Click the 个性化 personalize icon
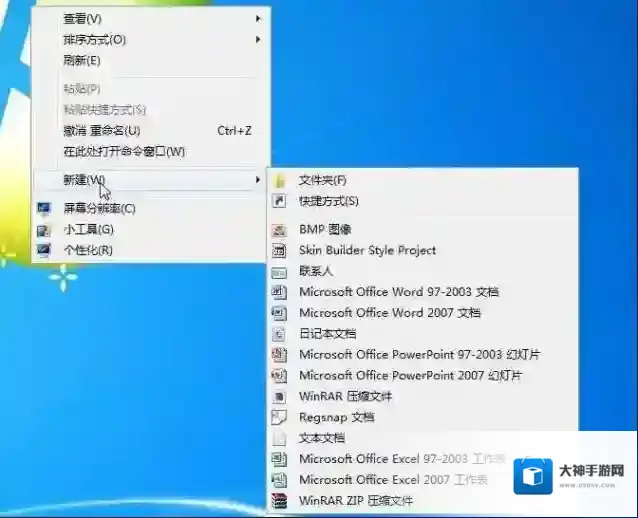The width and height of the screenshot is (638, 518). pyautogui.click(x=44, y=250)
